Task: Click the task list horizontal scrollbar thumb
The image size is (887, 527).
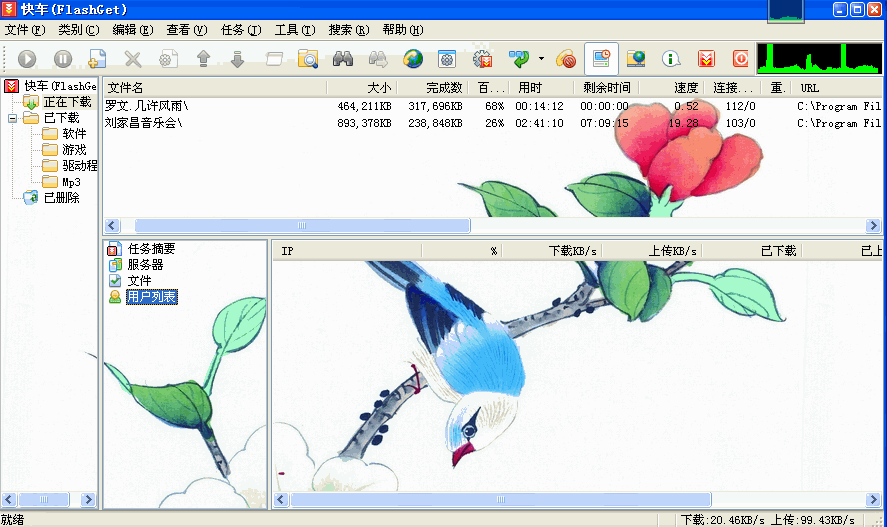Action: (302, 226)
